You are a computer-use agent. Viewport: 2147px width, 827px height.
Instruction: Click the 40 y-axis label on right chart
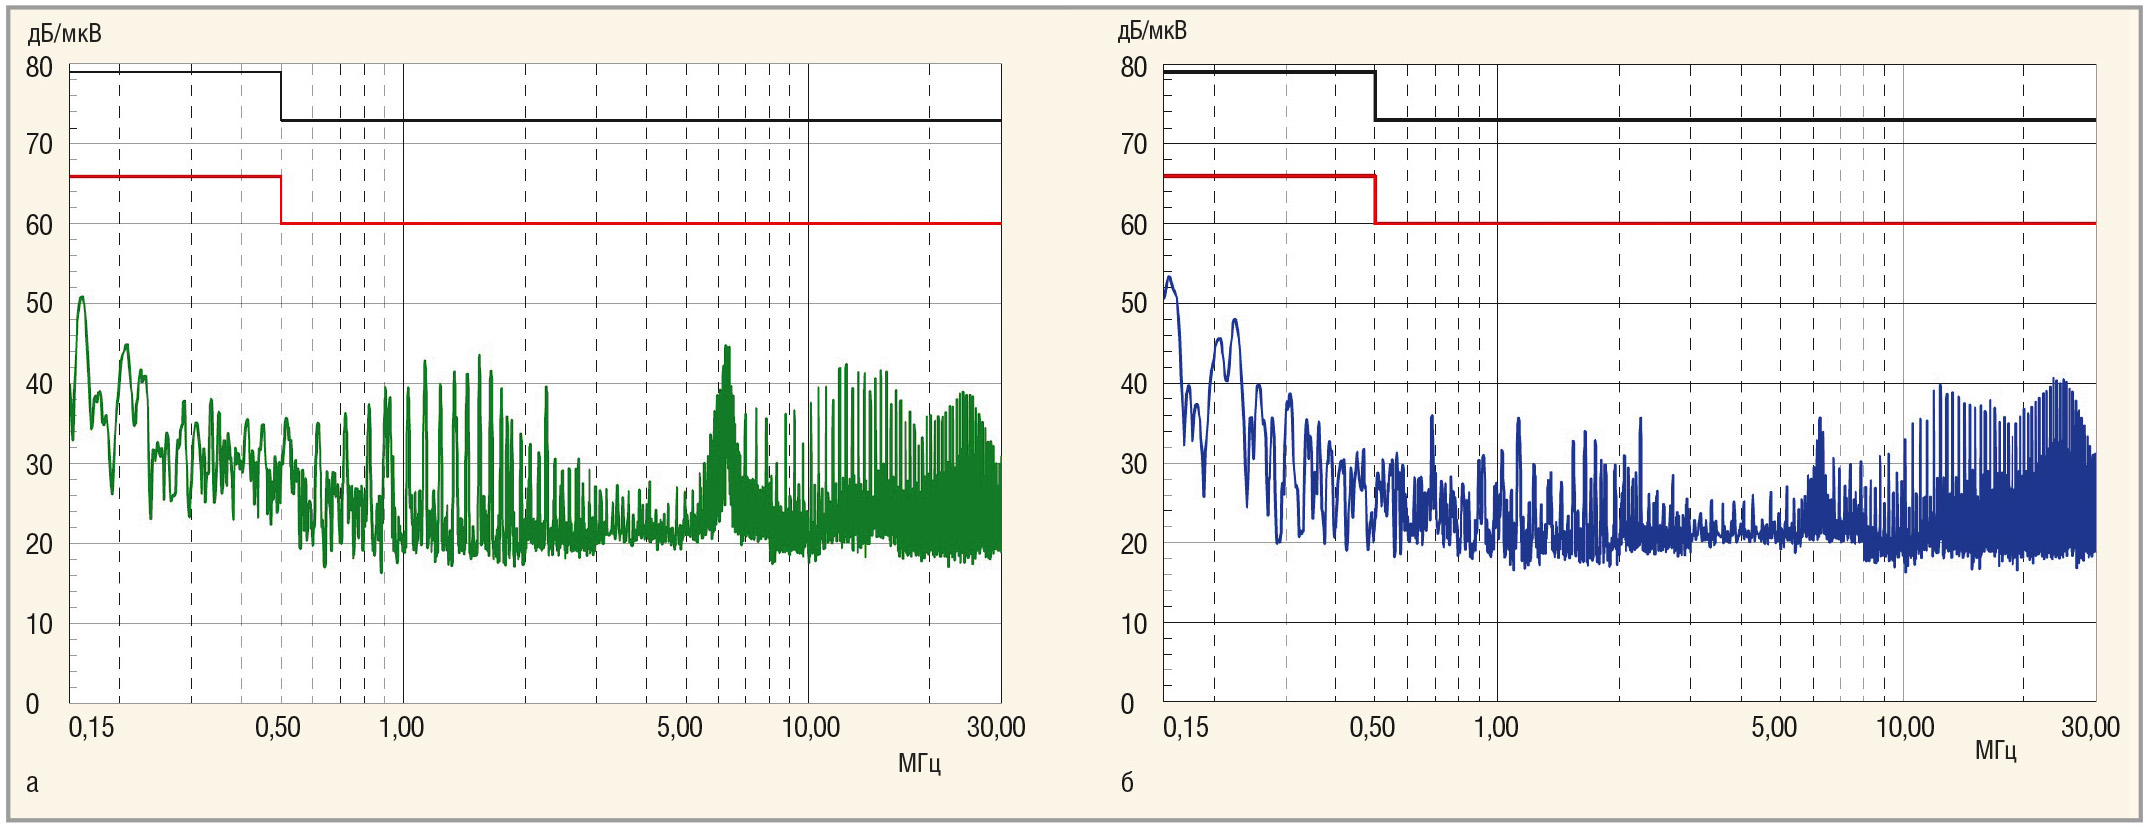1133,384
